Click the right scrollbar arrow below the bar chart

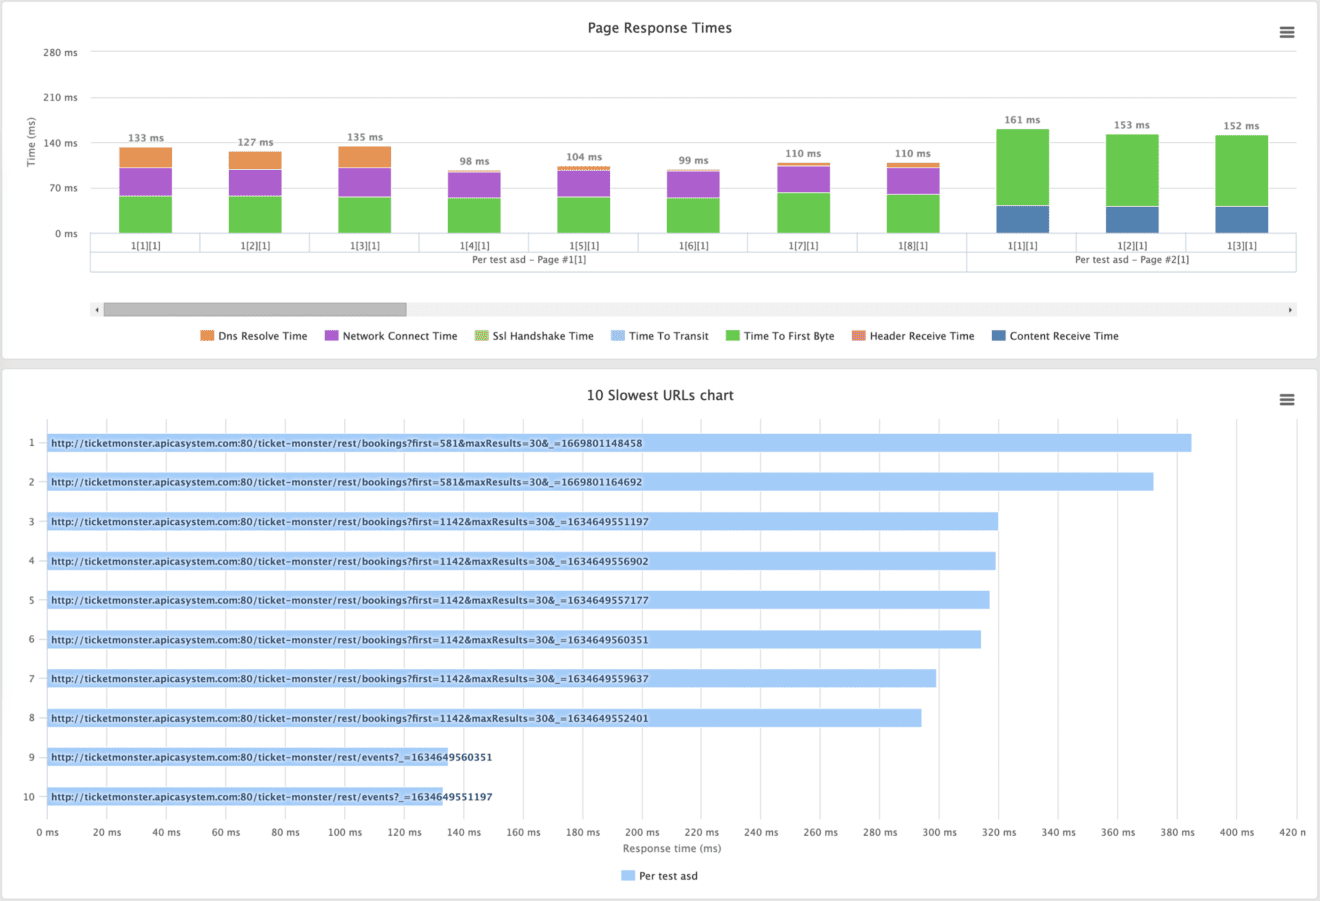pos(1291,309)
